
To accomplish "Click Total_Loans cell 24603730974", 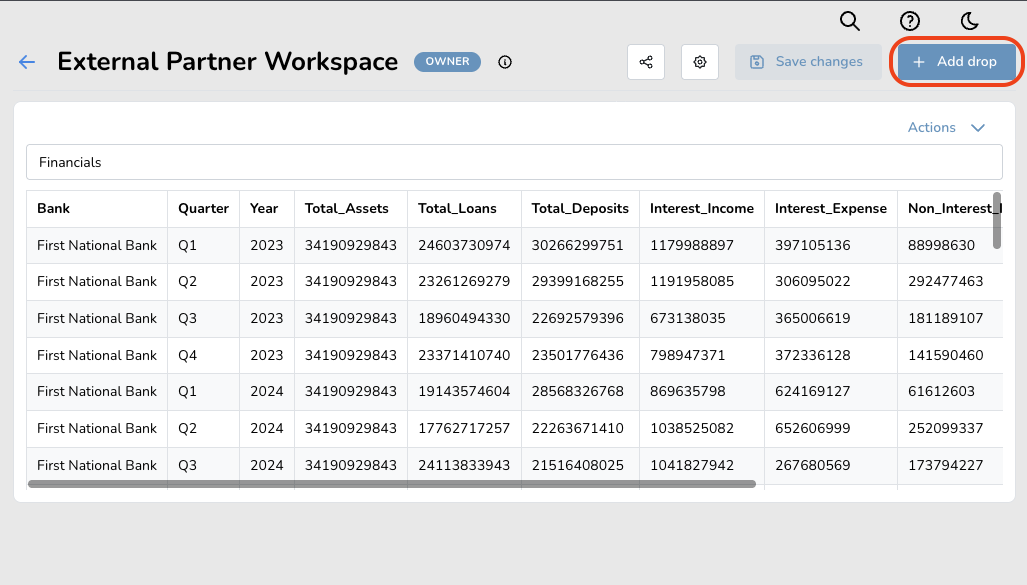I will [464, 245].
